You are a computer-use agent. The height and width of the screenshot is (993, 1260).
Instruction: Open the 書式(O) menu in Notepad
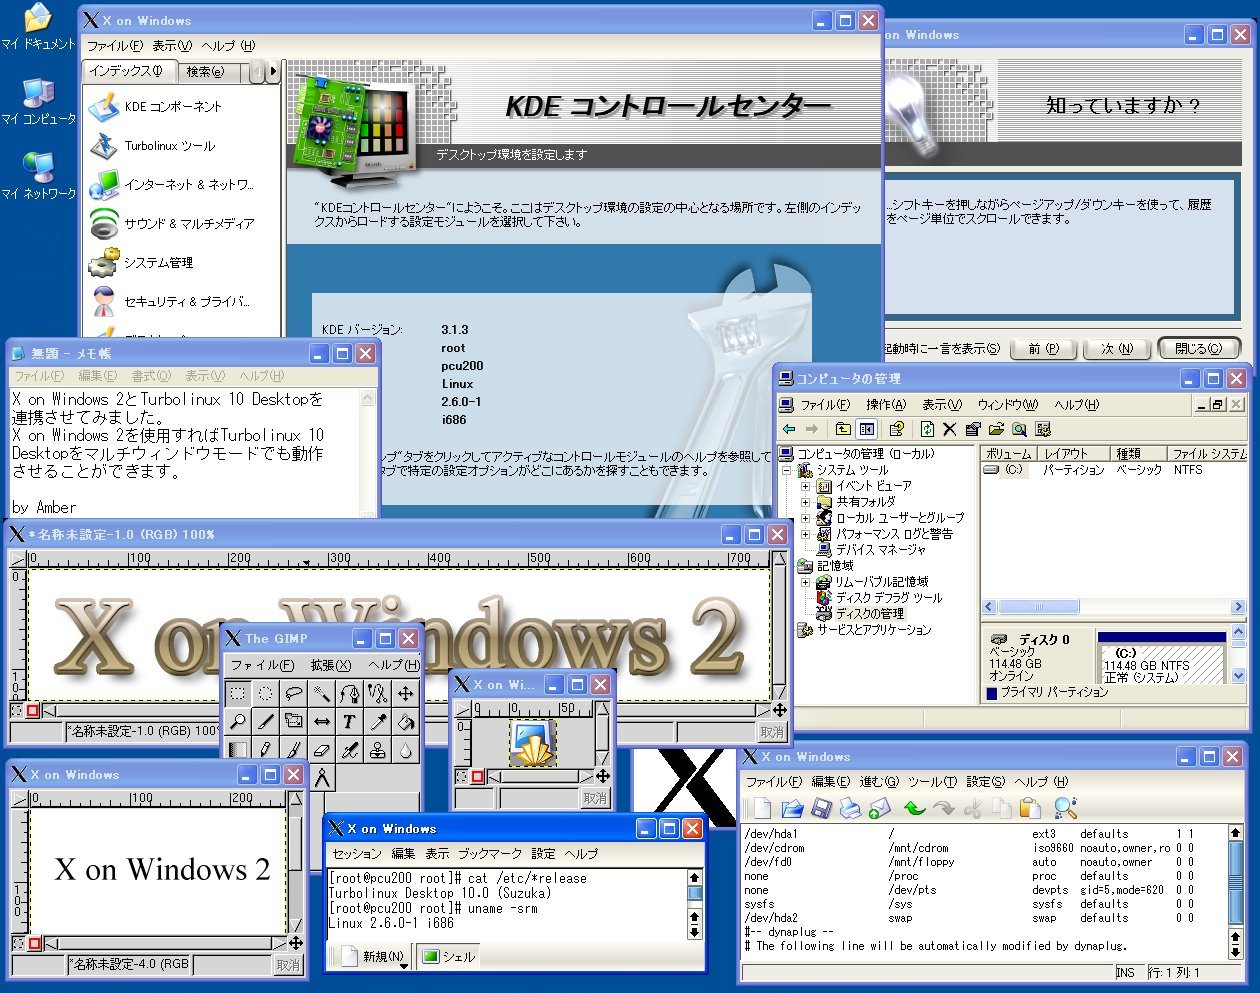[151, 376]
